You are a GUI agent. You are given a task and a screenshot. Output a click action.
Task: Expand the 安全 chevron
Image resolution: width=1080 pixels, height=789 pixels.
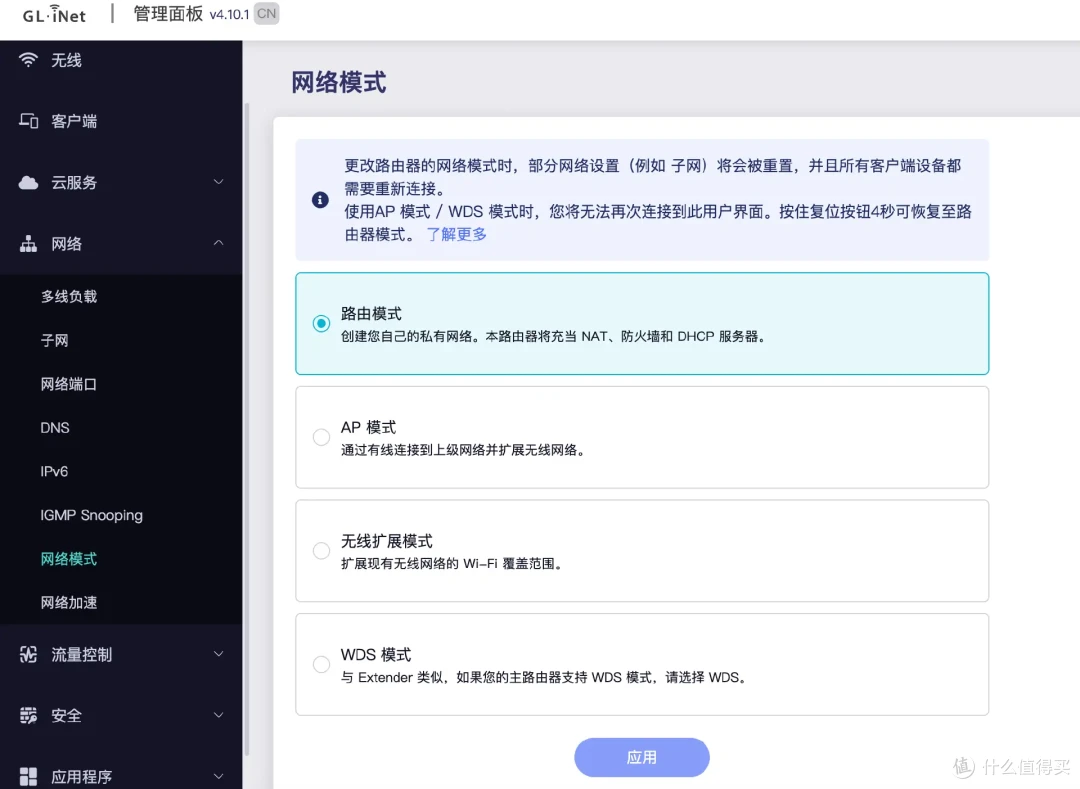click(218, 715)
